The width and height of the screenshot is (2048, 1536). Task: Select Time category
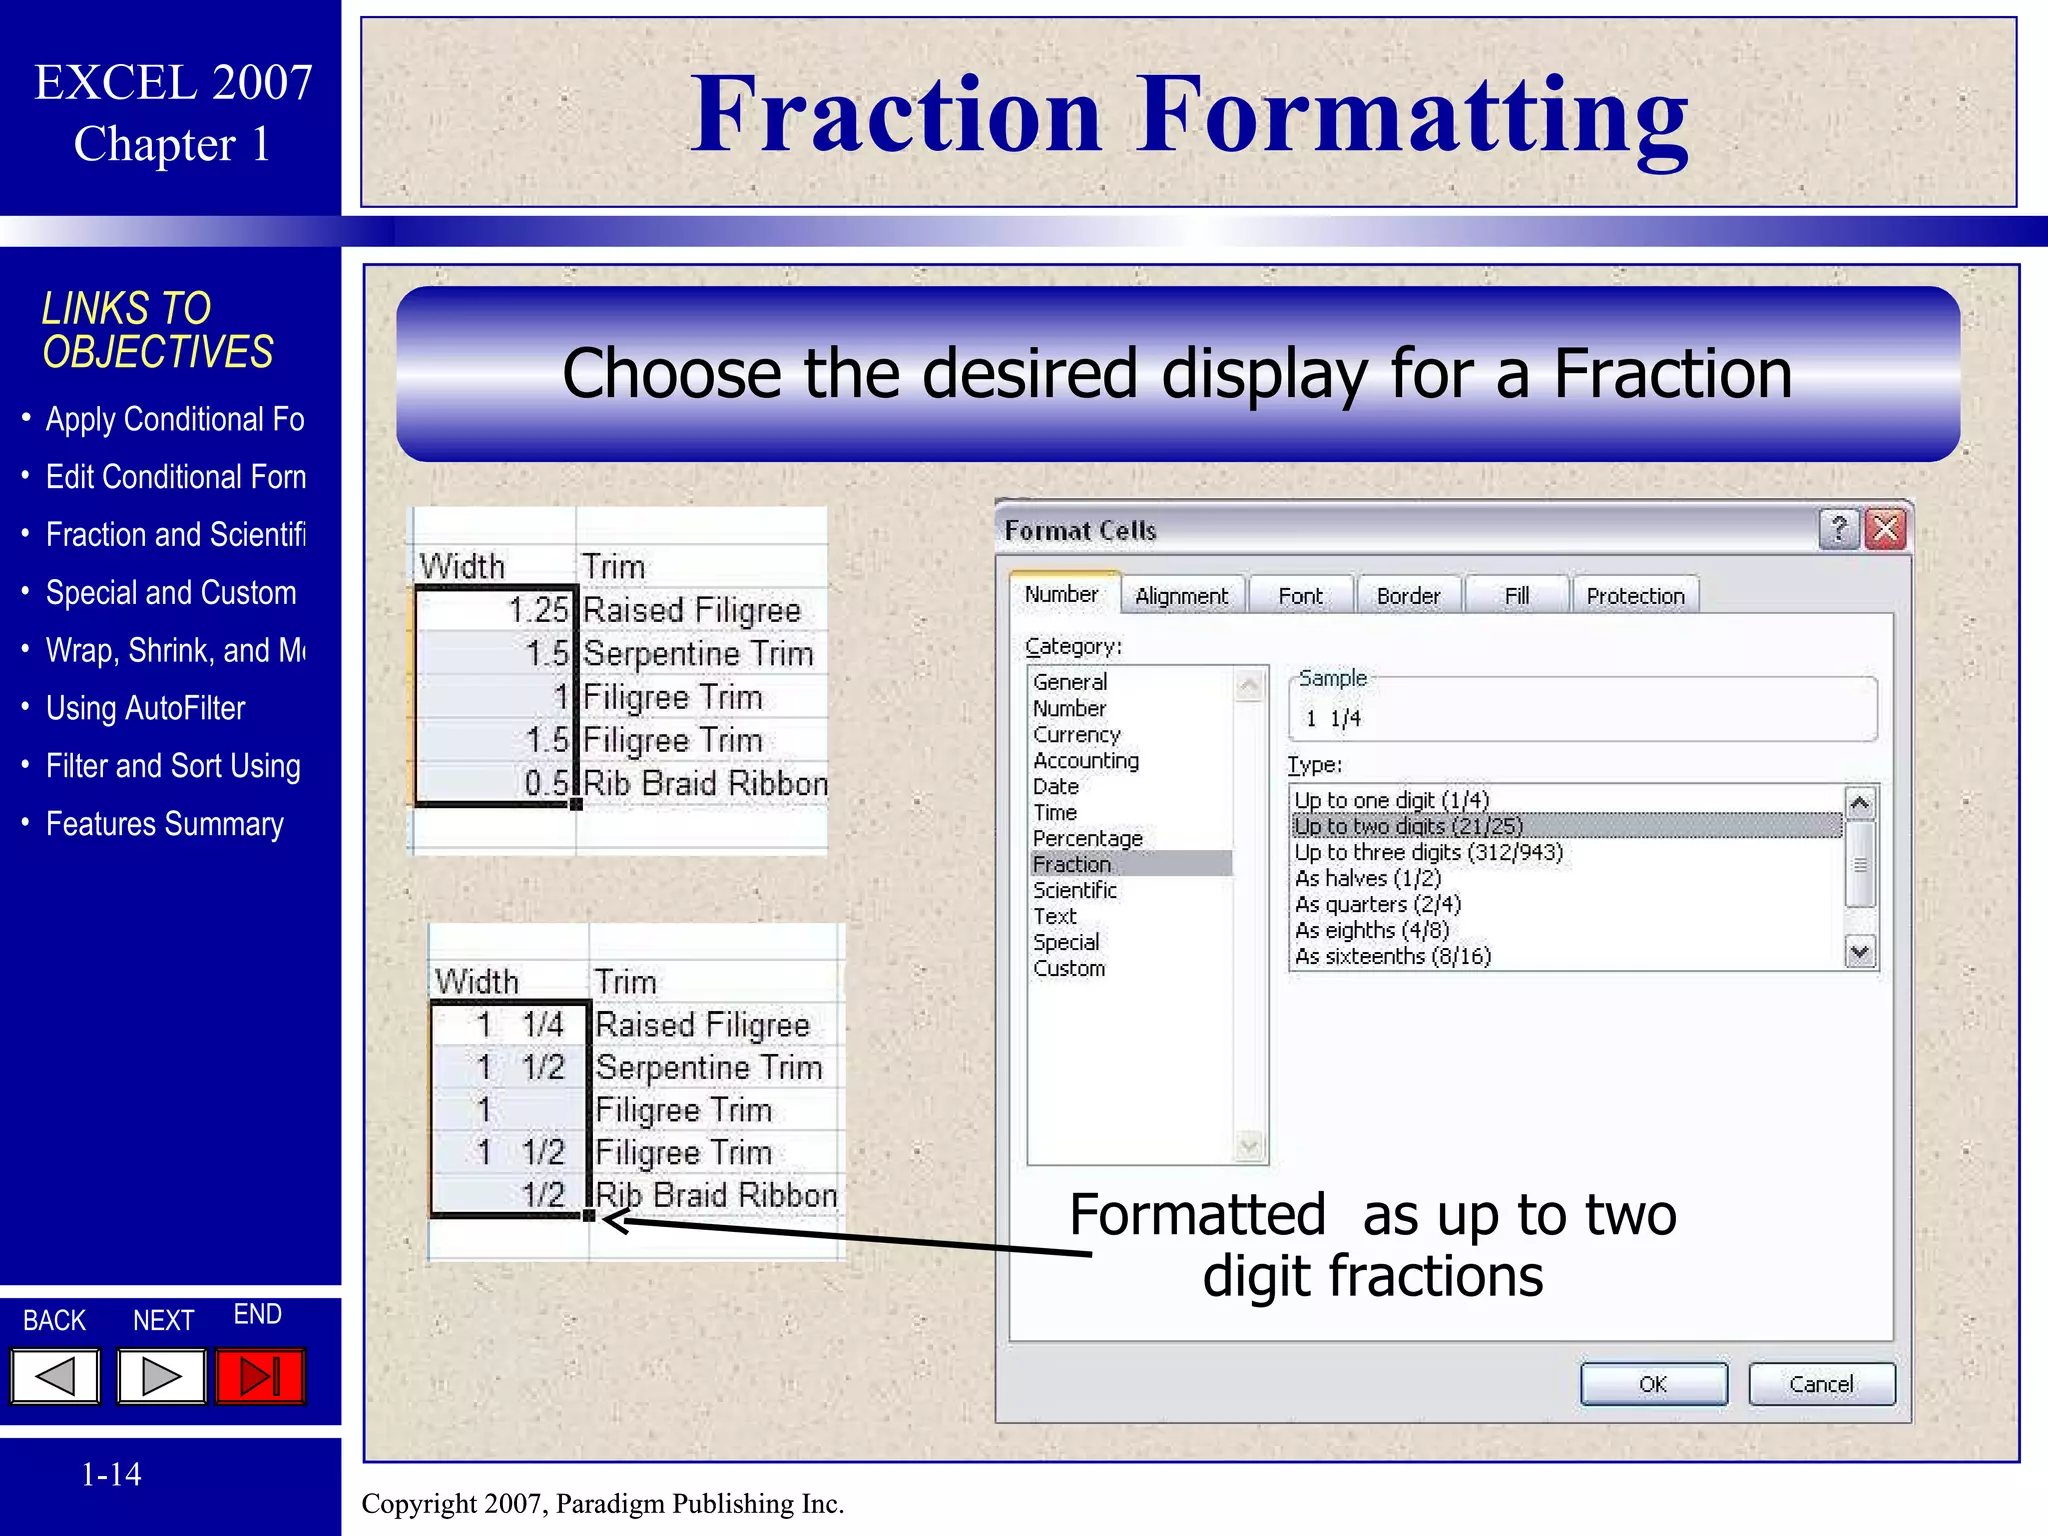(1055, 812)
